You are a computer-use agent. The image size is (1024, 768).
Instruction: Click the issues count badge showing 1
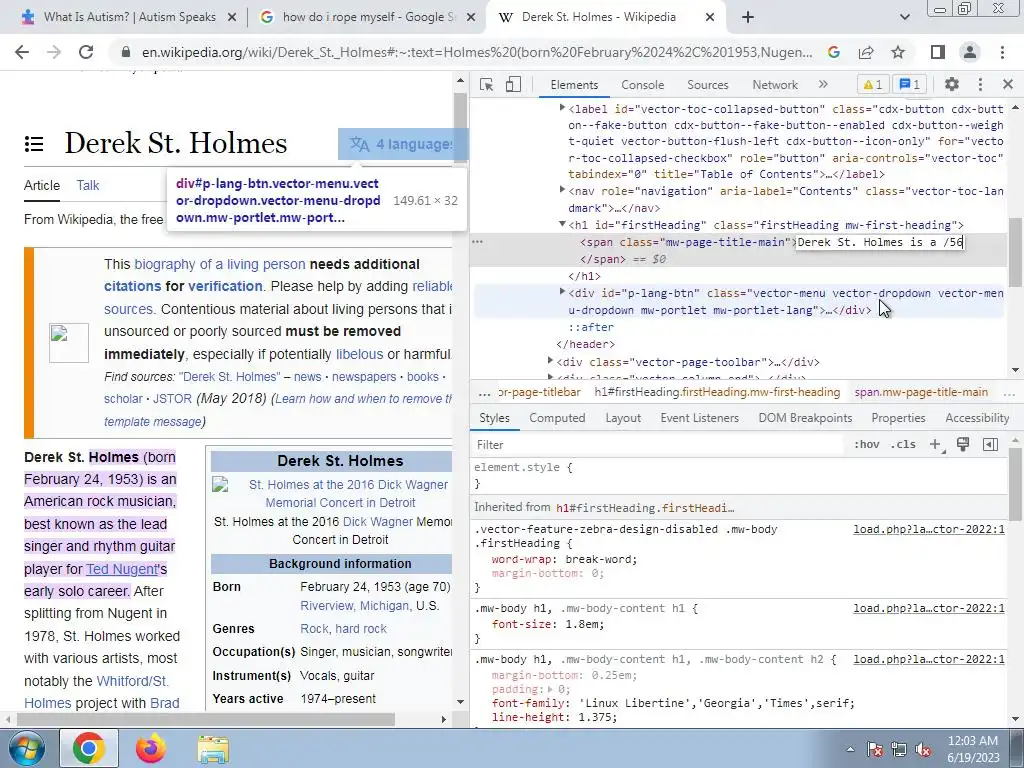pos(910,84)
